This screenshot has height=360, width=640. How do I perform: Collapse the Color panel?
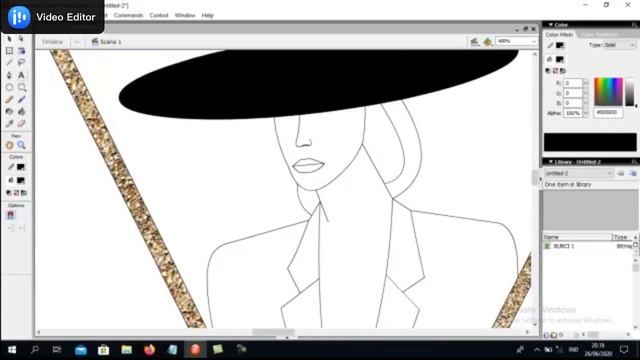(x=551, y=25)
